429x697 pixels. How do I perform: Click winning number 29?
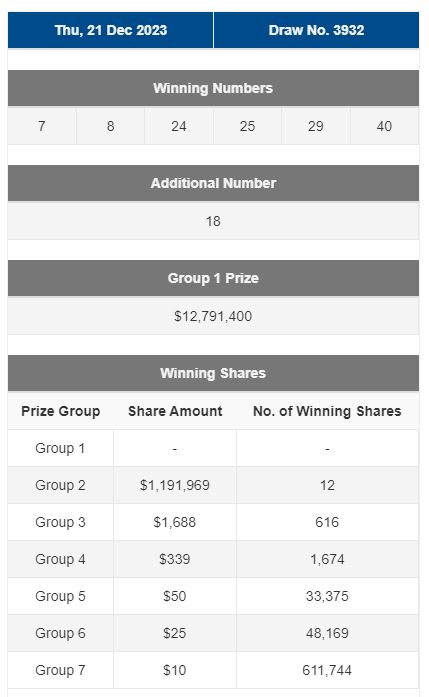pos(316,126)
